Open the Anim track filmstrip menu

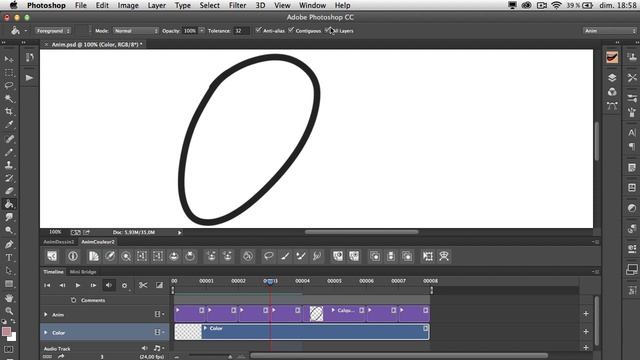pyautogui.click(x=159, y=314)
